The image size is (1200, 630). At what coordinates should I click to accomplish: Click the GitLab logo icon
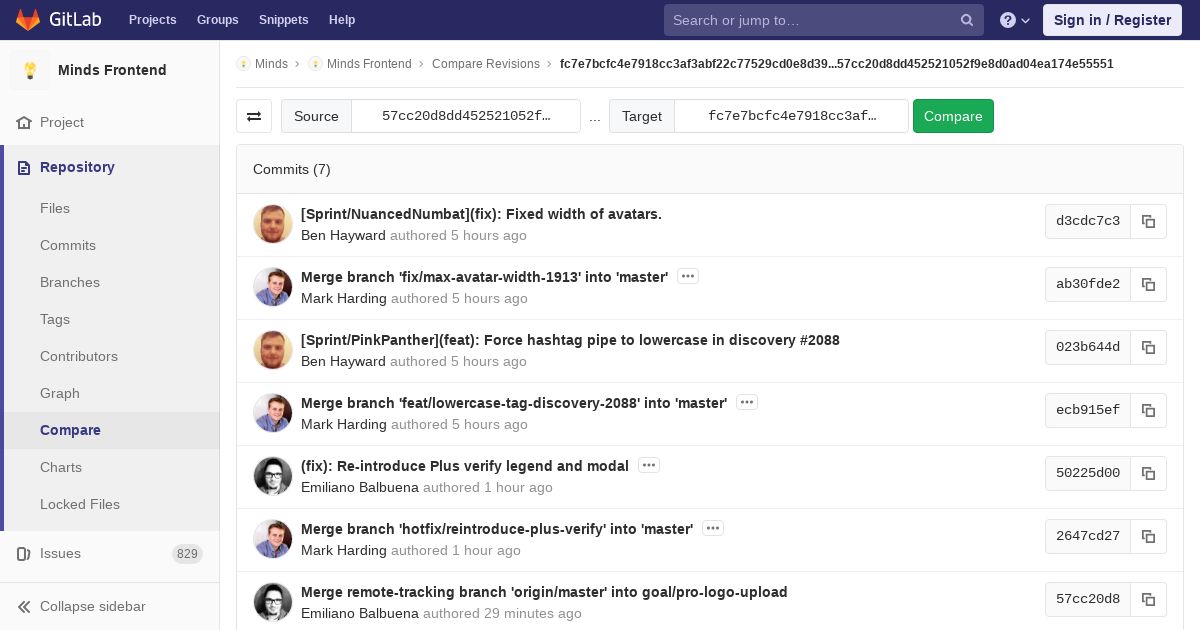click(28, 19)
